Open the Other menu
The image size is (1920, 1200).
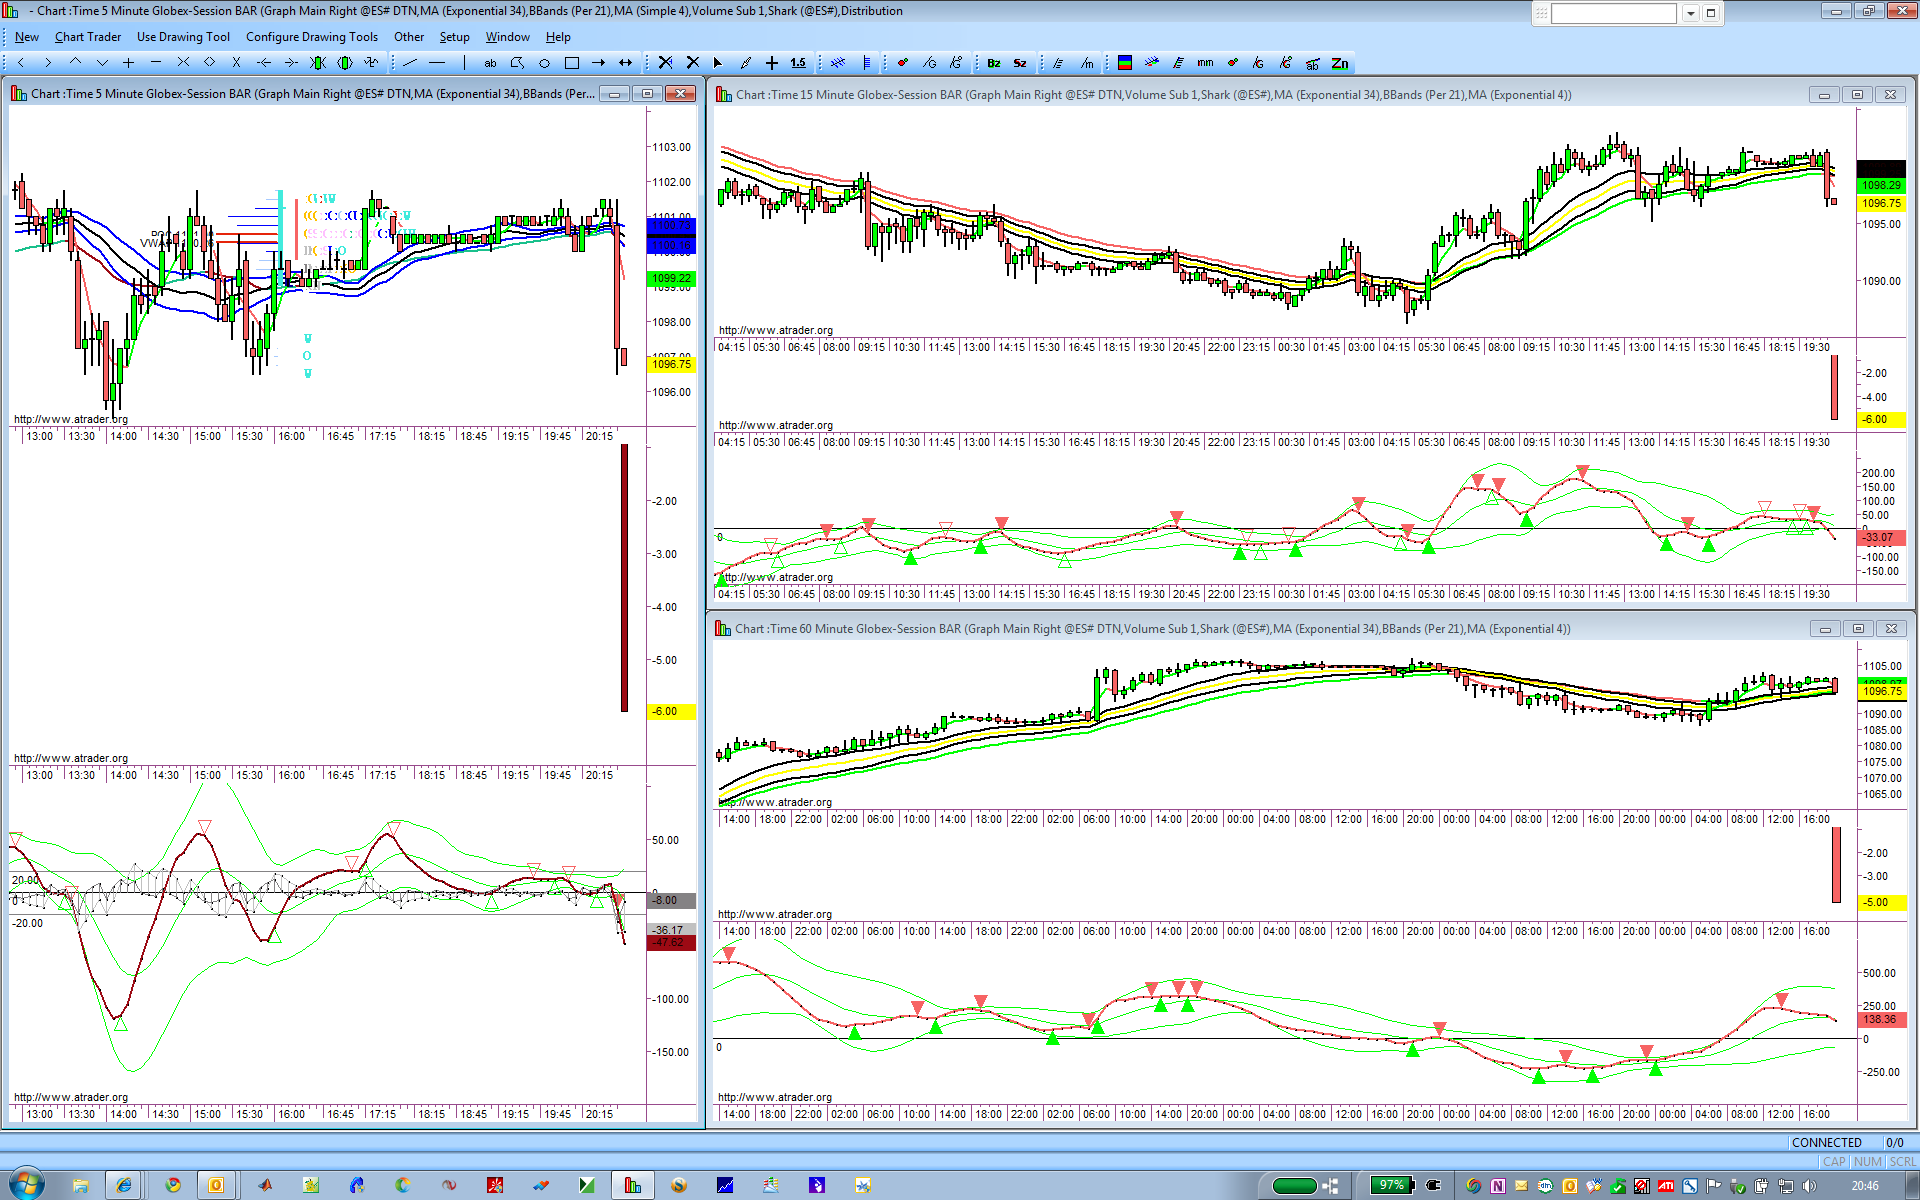pyautogui.click(x=409, y=37)
